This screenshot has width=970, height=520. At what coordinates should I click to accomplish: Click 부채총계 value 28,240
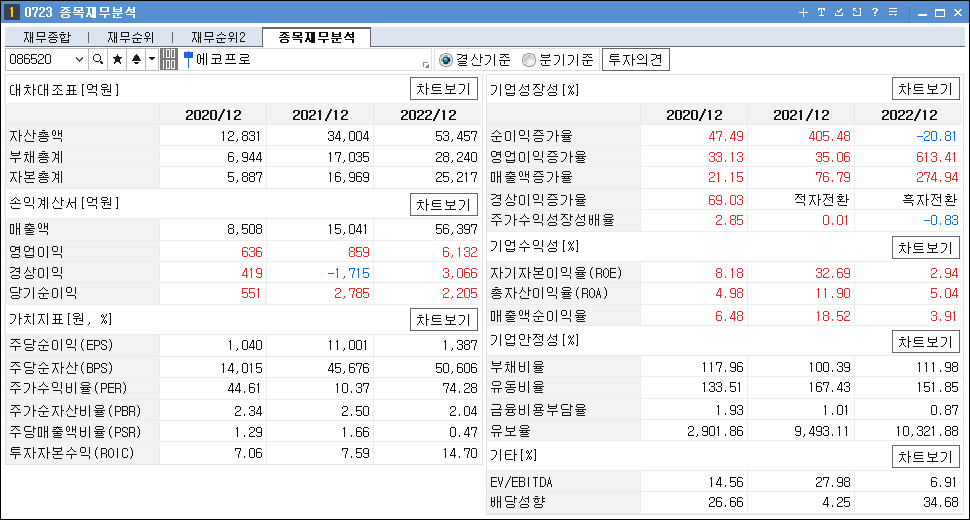tap(456, 157)
